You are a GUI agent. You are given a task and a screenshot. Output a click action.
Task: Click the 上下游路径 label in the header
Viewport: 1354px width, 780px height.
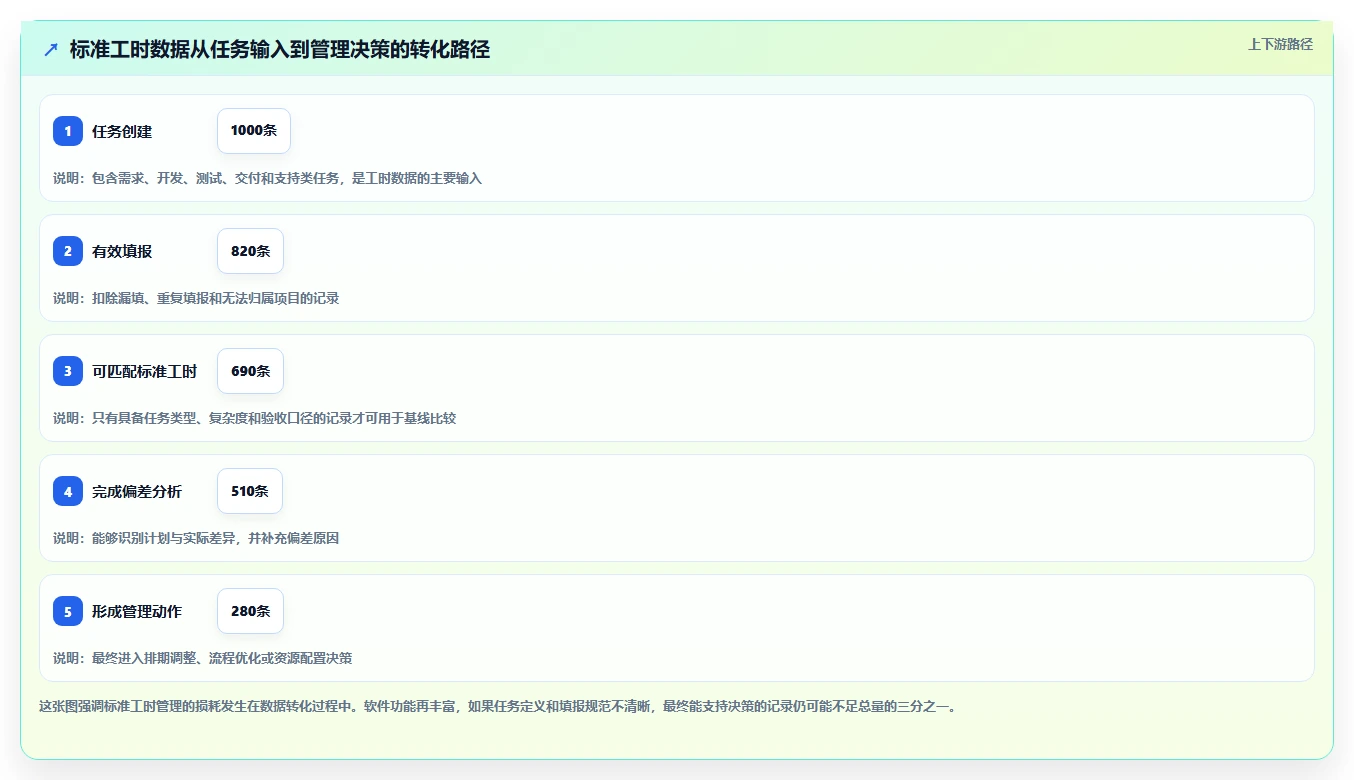(x=1280, y=45)
